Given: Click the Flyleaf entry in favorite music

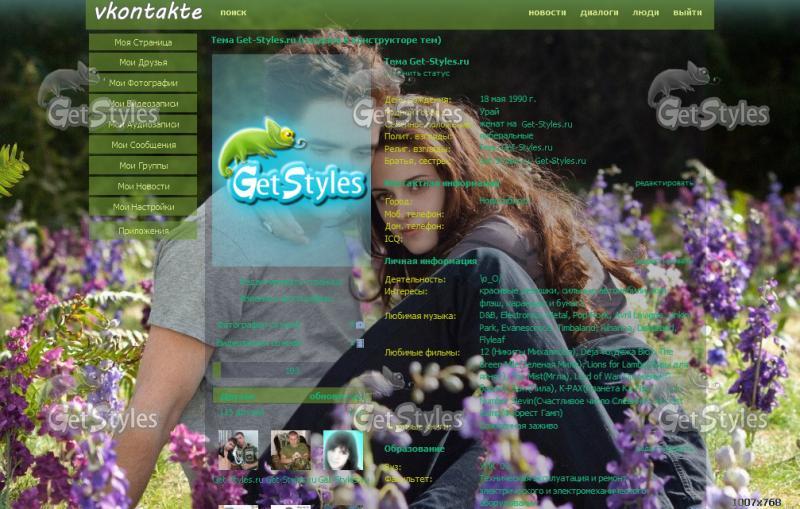Looking at the screenshot, I should (x=492, y=339).
